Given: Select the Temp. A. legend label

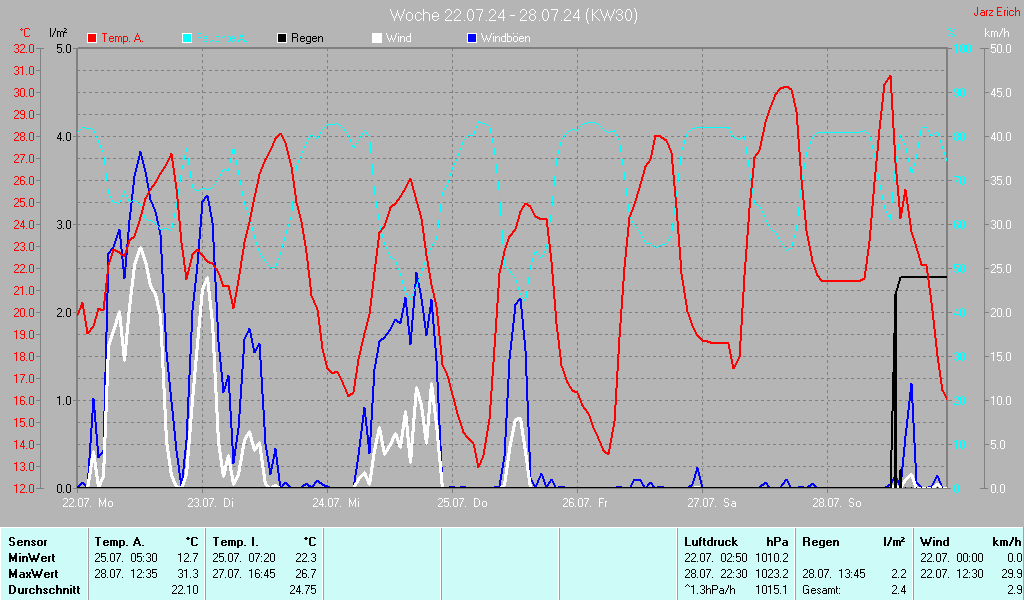Looking at the screenshot, I should click(x=122, y=38).
